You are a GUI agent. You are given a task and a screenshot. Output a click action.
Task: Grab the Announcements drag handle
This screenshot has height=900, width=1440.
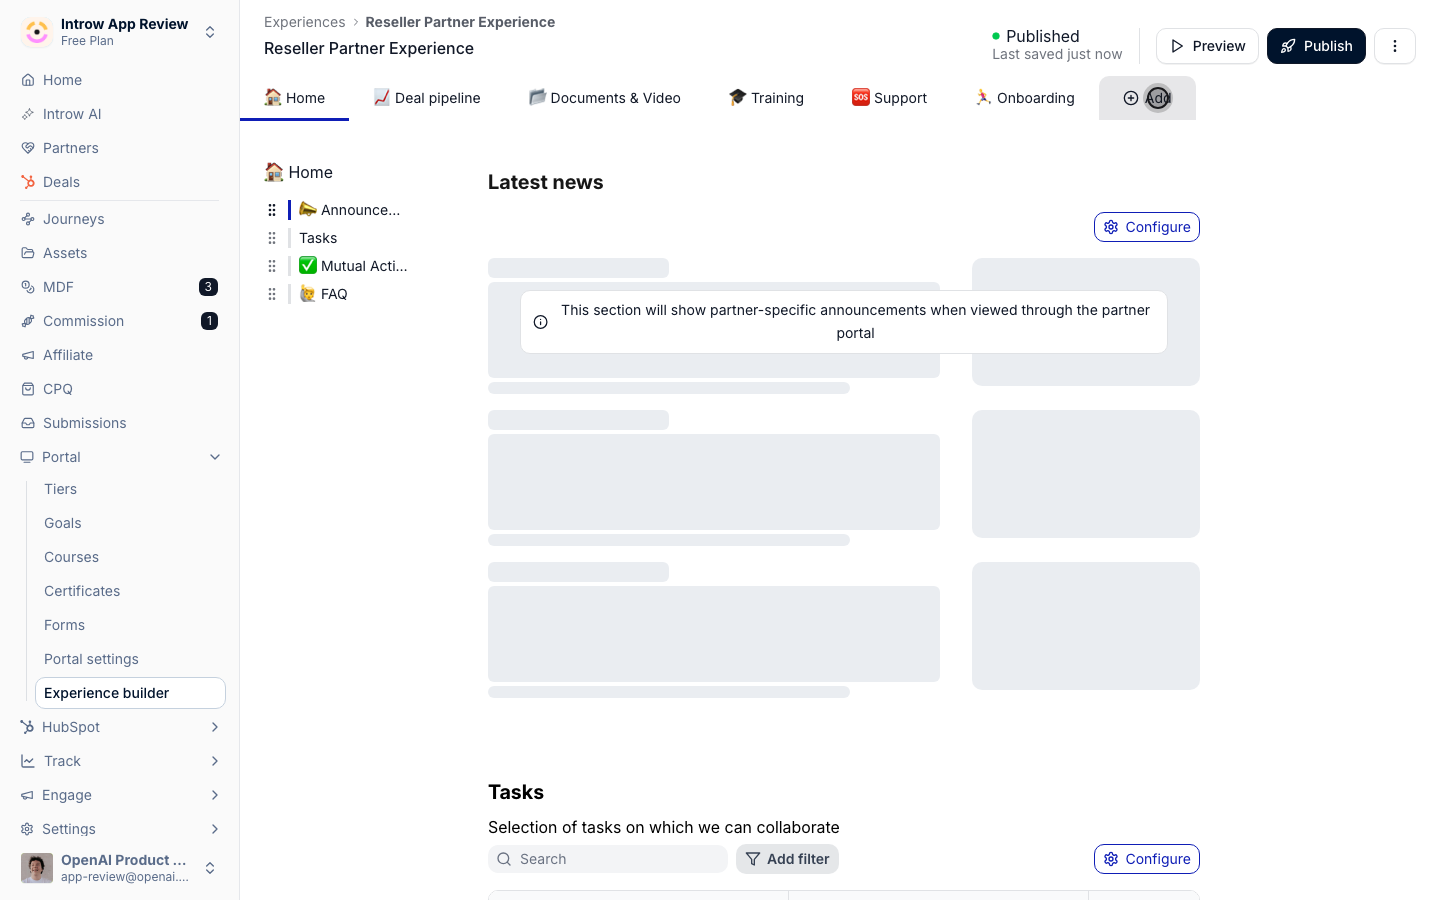tap(272, 210)
